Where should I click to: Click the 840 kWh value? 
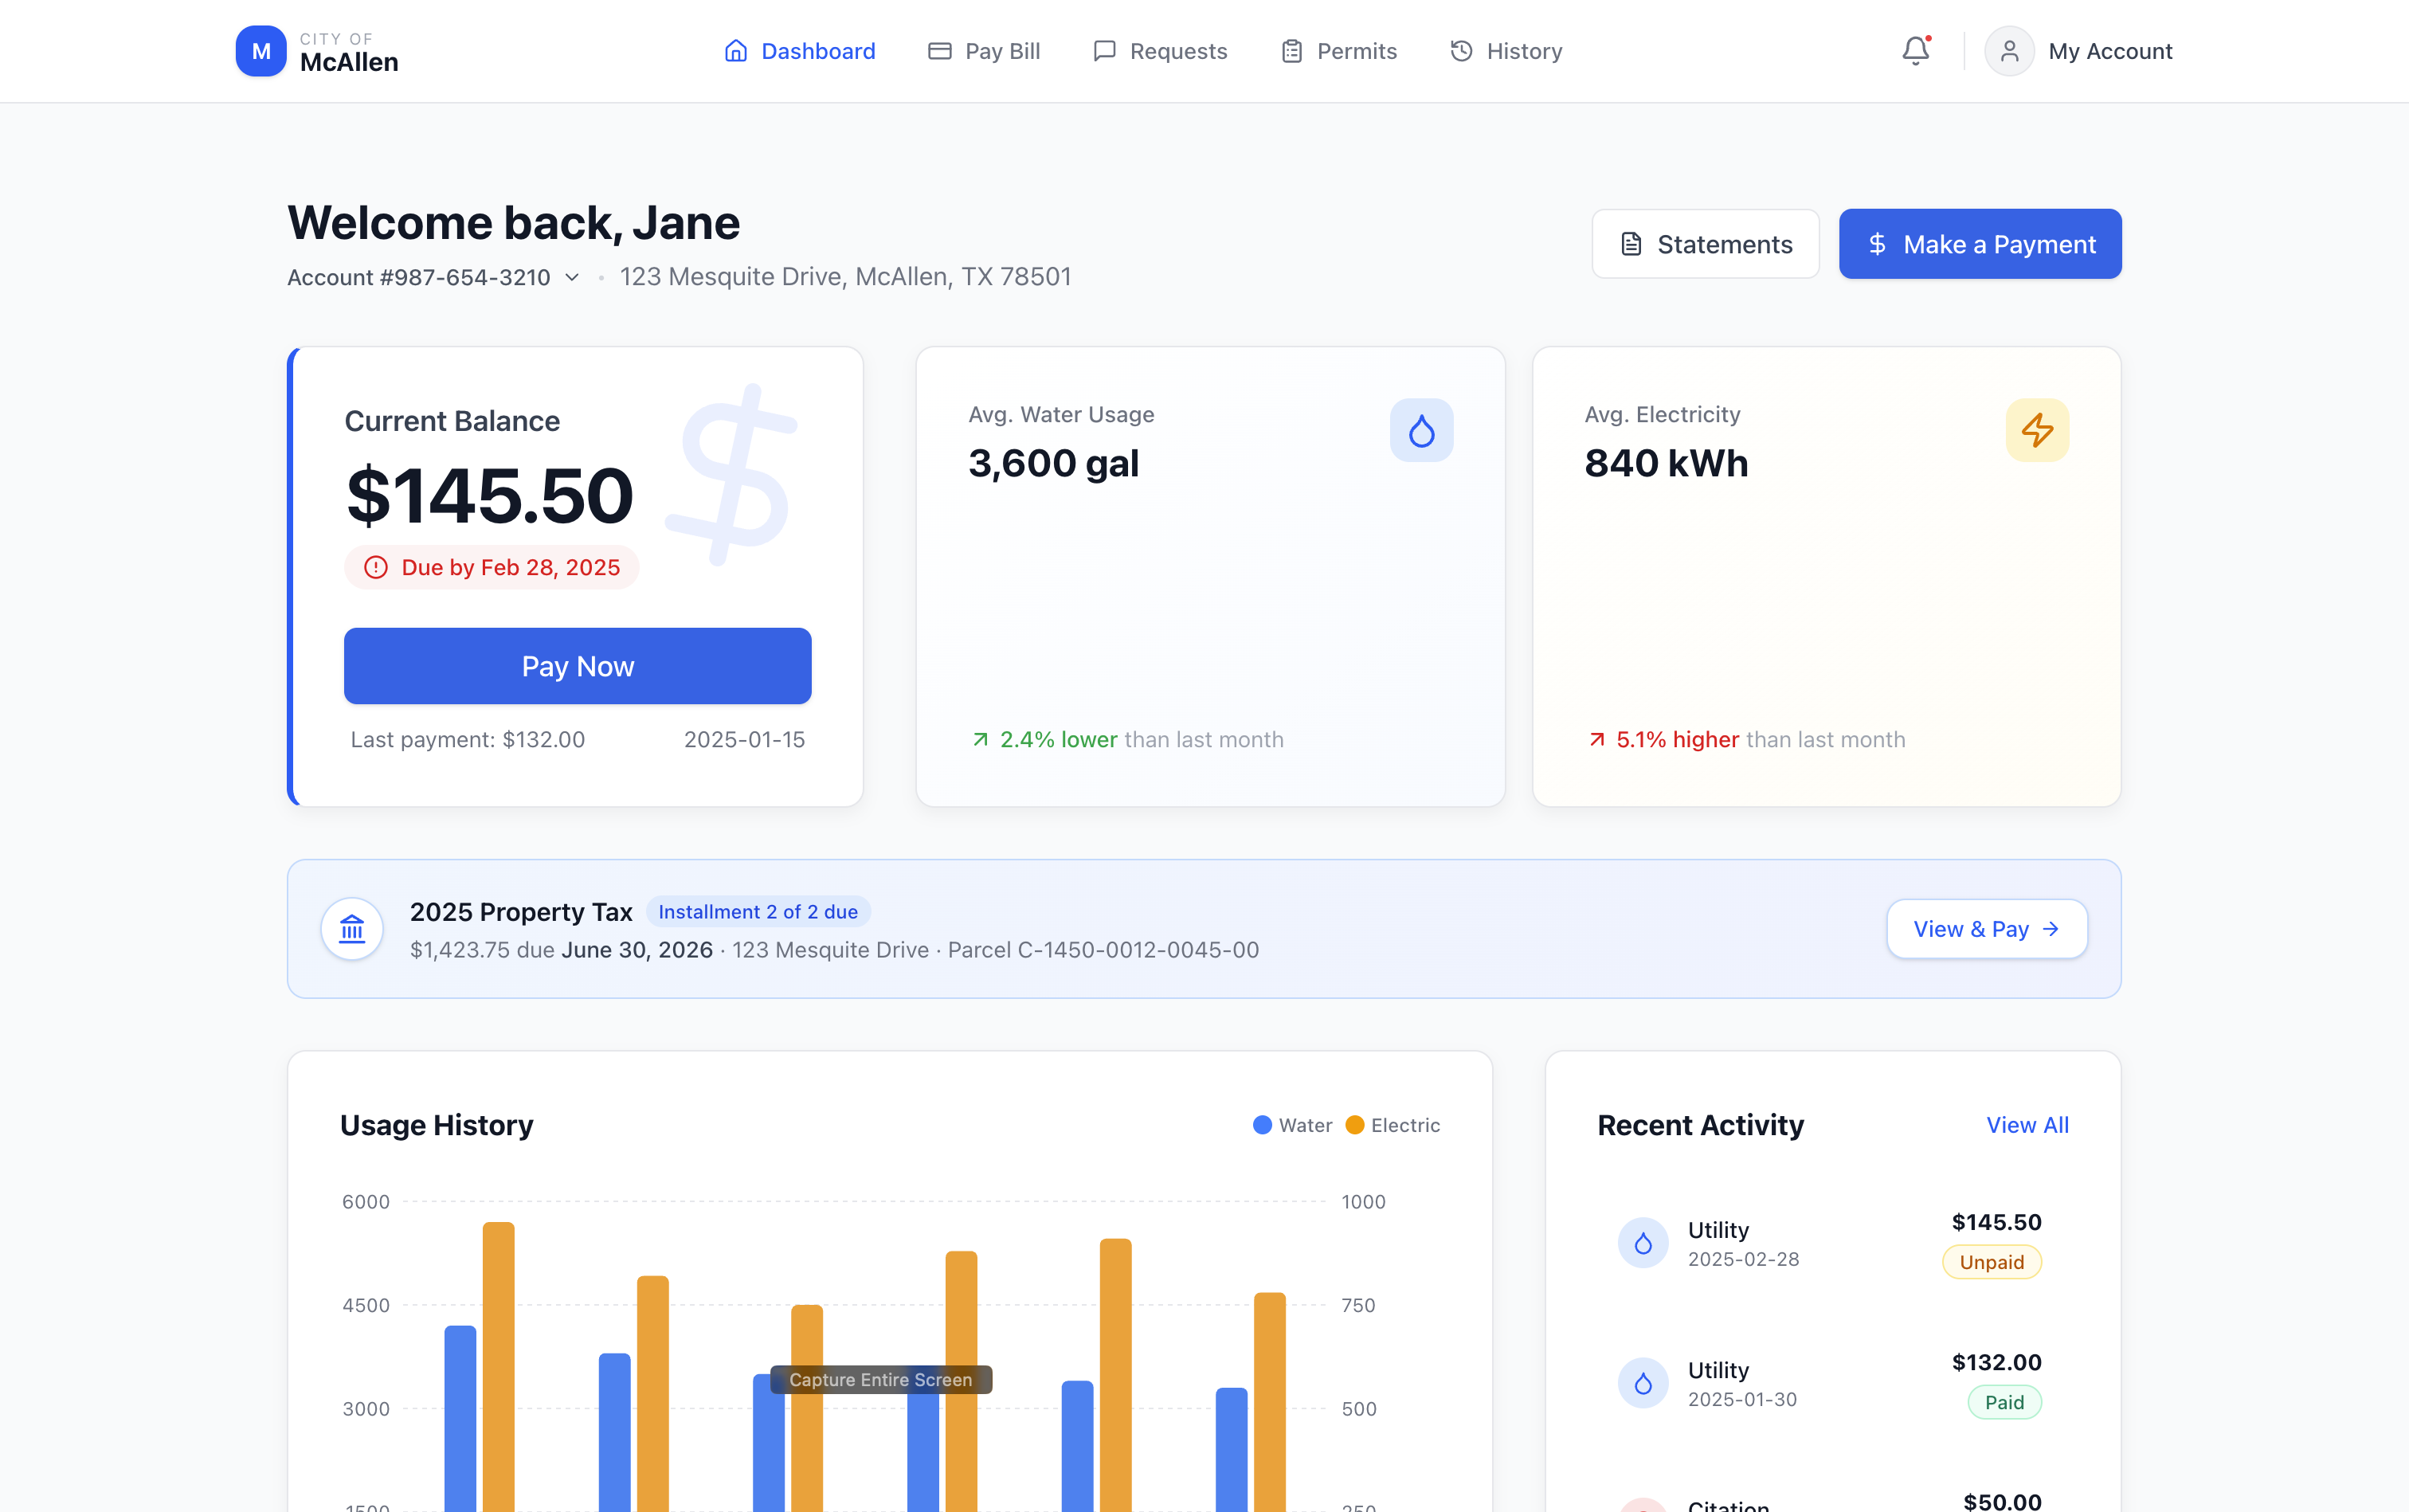(1666, 463)
